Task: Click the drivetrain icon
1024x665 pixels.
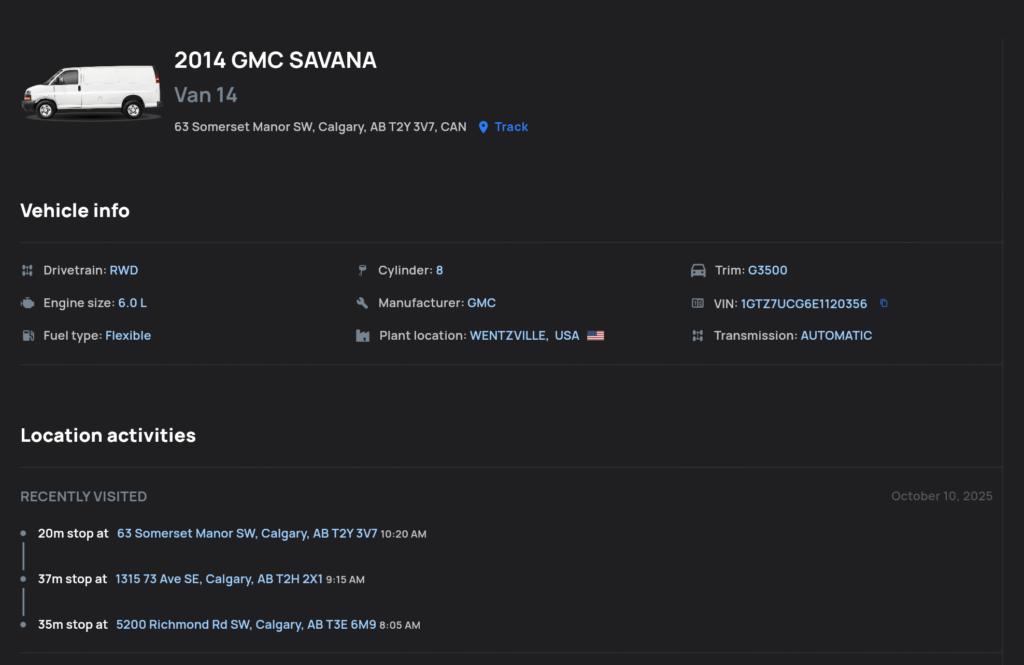Action: pyautogui.click(x=27, y=270)
